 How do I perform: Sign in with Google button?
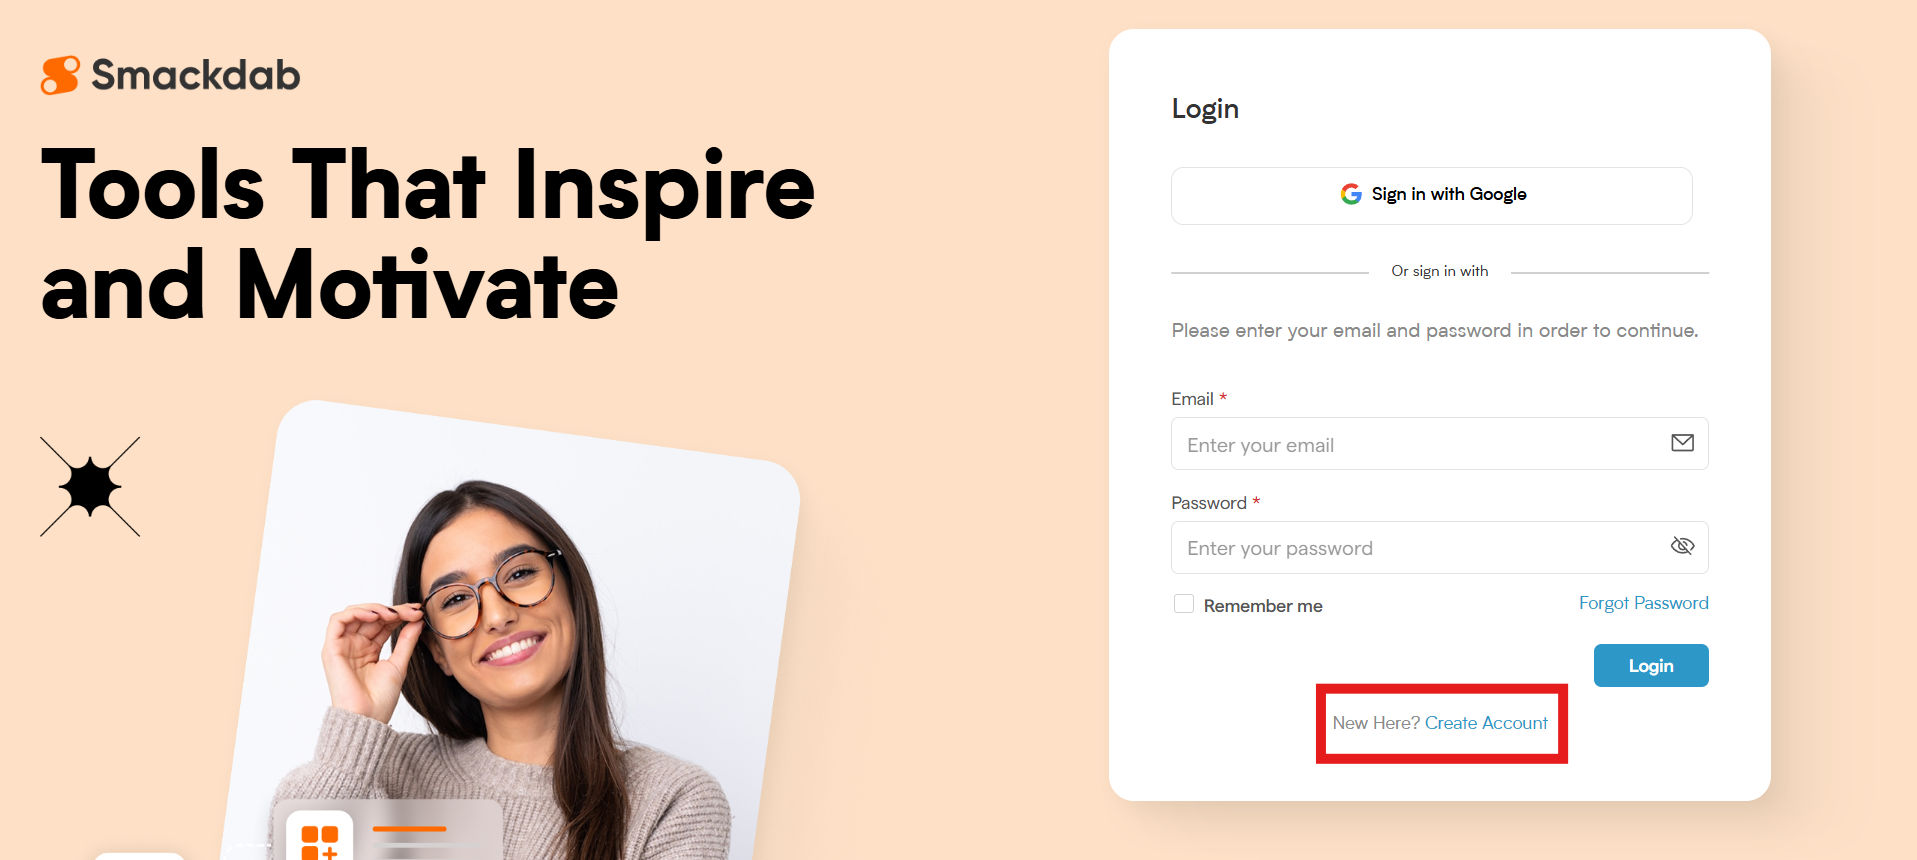tap(1432, 195)
